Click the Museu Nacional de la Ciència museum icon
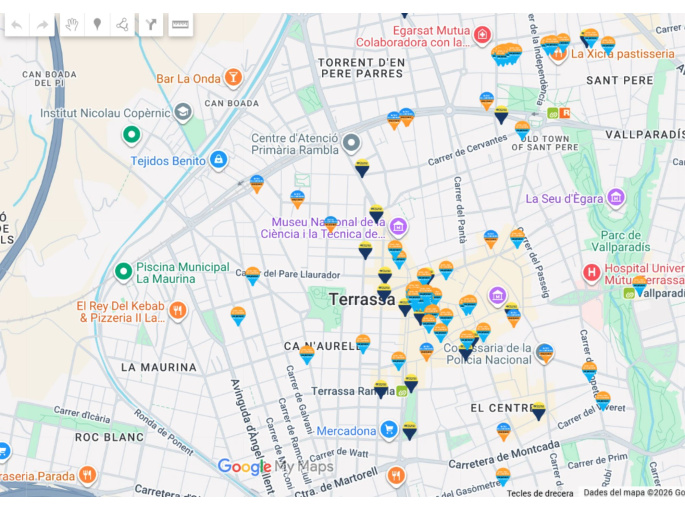685x510 pixels. pos(398,227)
